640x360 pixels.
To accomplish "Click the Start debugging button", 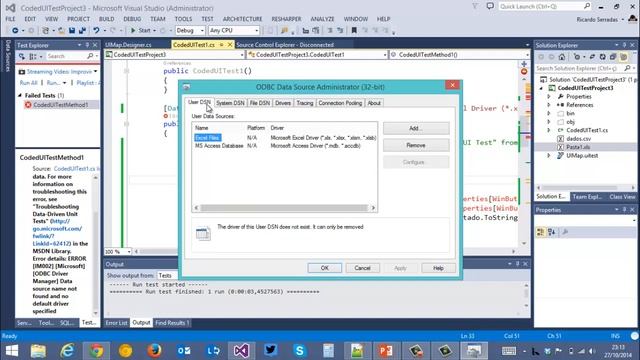I will click(141, 30).
